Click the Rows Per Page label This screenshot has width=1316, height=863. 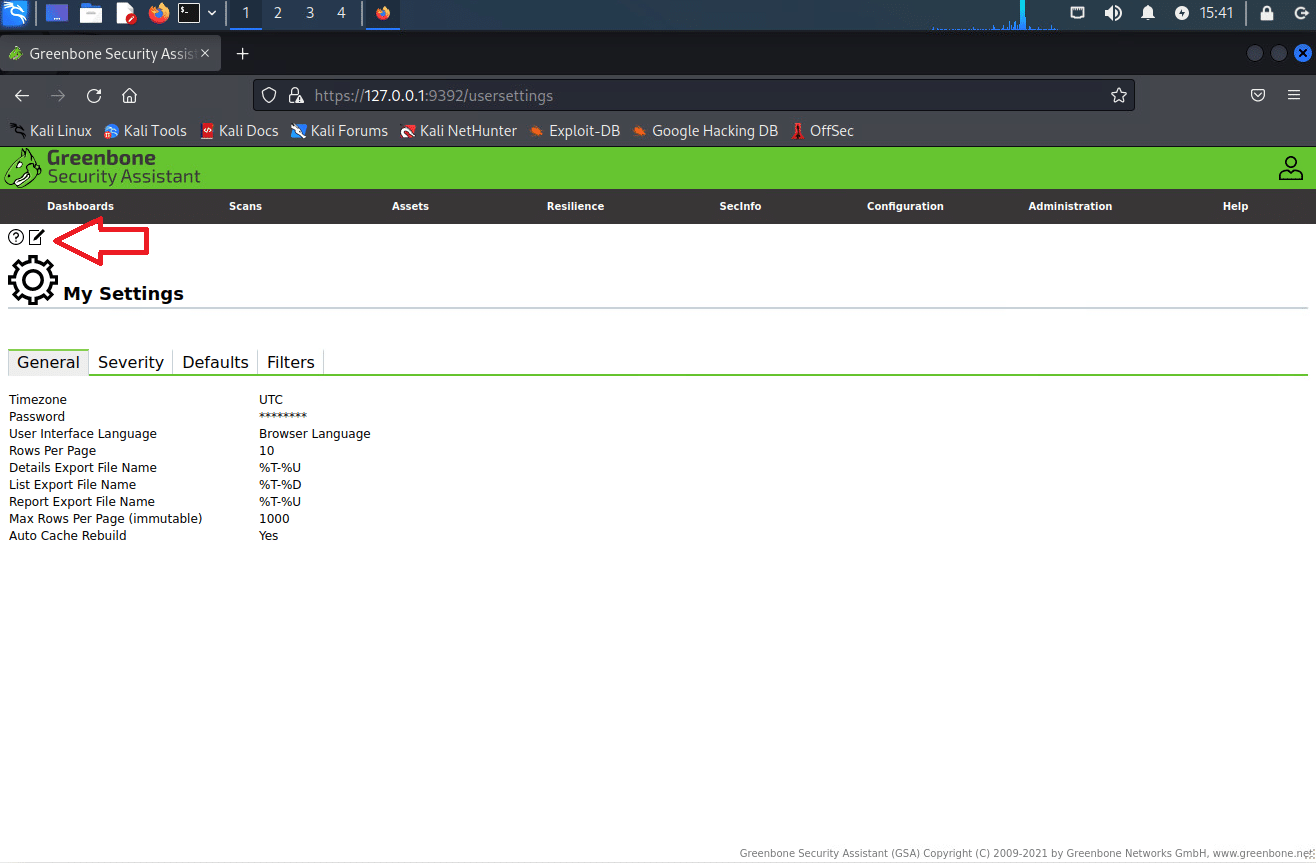[x=53, y=451]
